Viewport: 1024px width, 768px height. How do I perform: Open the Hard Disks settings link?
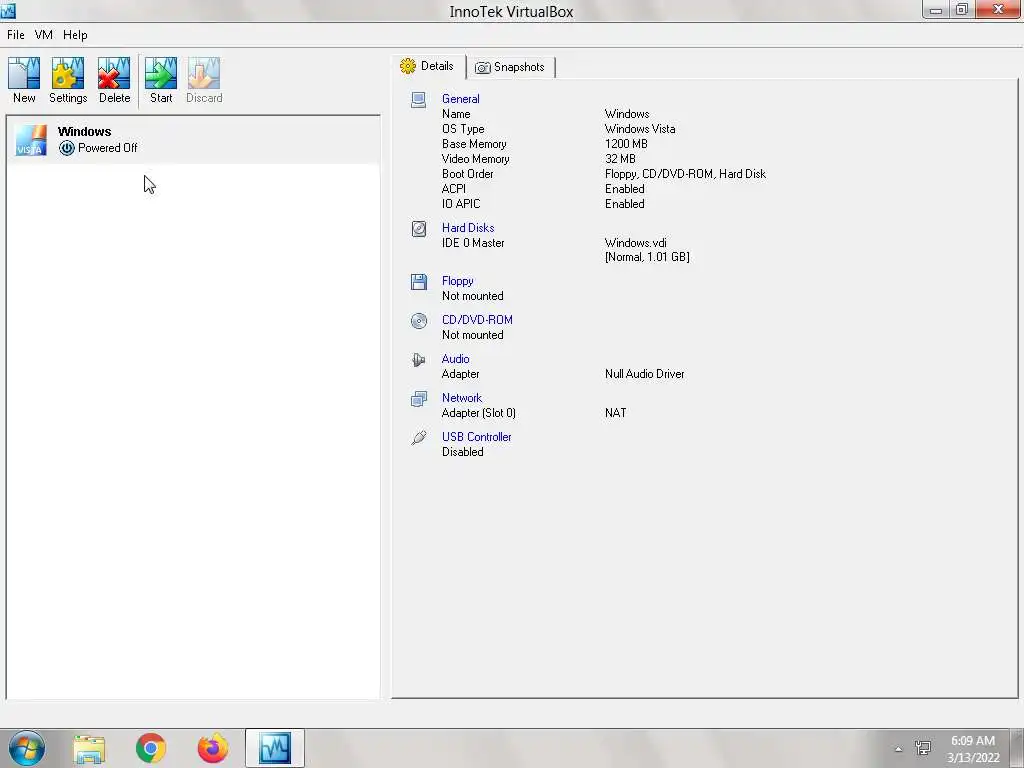pos(468,228)
